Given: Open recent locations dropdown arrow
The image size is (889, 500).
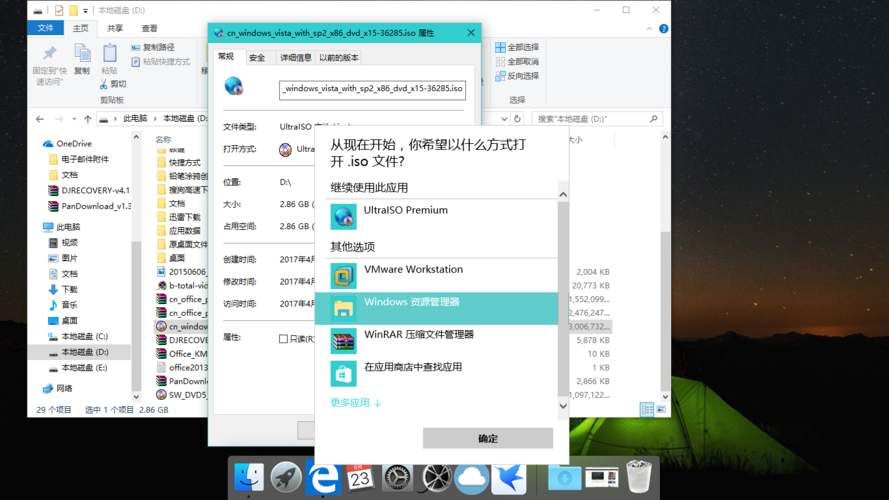Looking at the screenshot, I should pos(74,119).
